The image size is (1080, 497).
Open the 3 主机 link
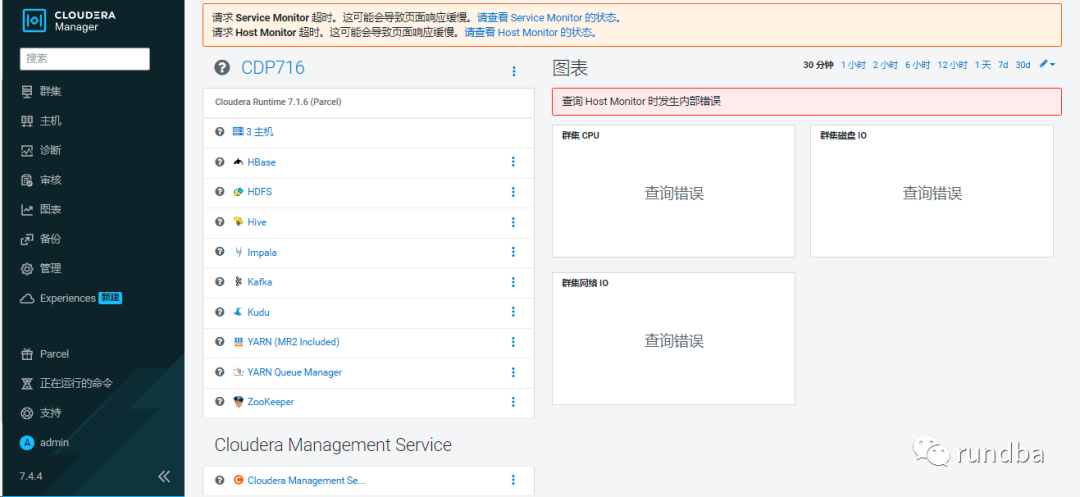click(260, 131)
